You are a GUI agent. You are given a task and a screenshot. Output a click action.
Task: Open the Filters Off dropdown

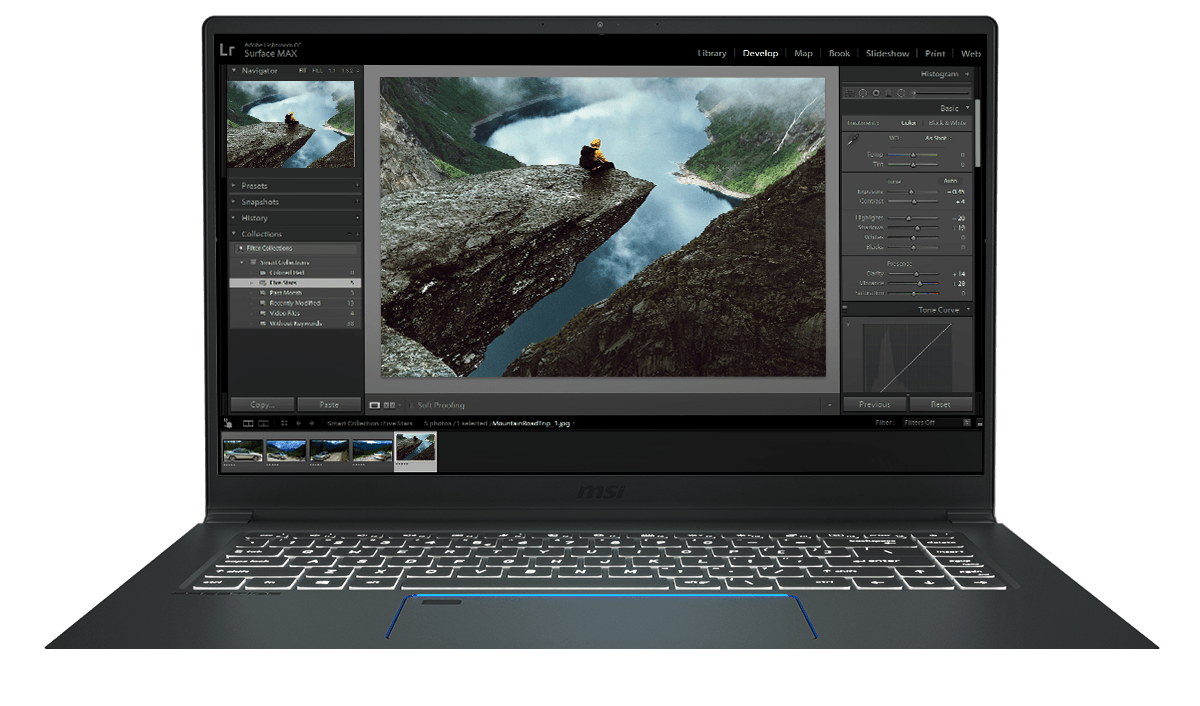936,423
